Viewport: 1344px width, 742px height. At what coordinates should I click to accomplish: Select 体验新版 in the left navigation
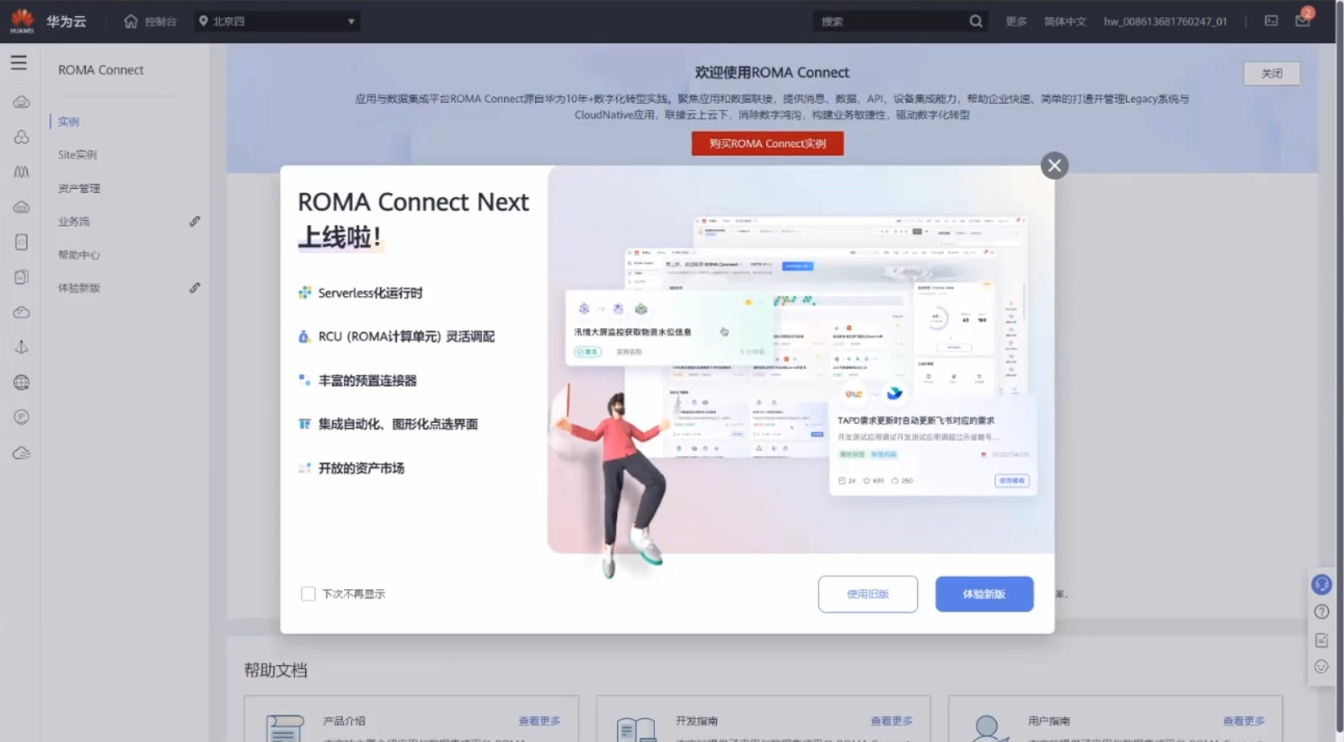click(79, 288)
